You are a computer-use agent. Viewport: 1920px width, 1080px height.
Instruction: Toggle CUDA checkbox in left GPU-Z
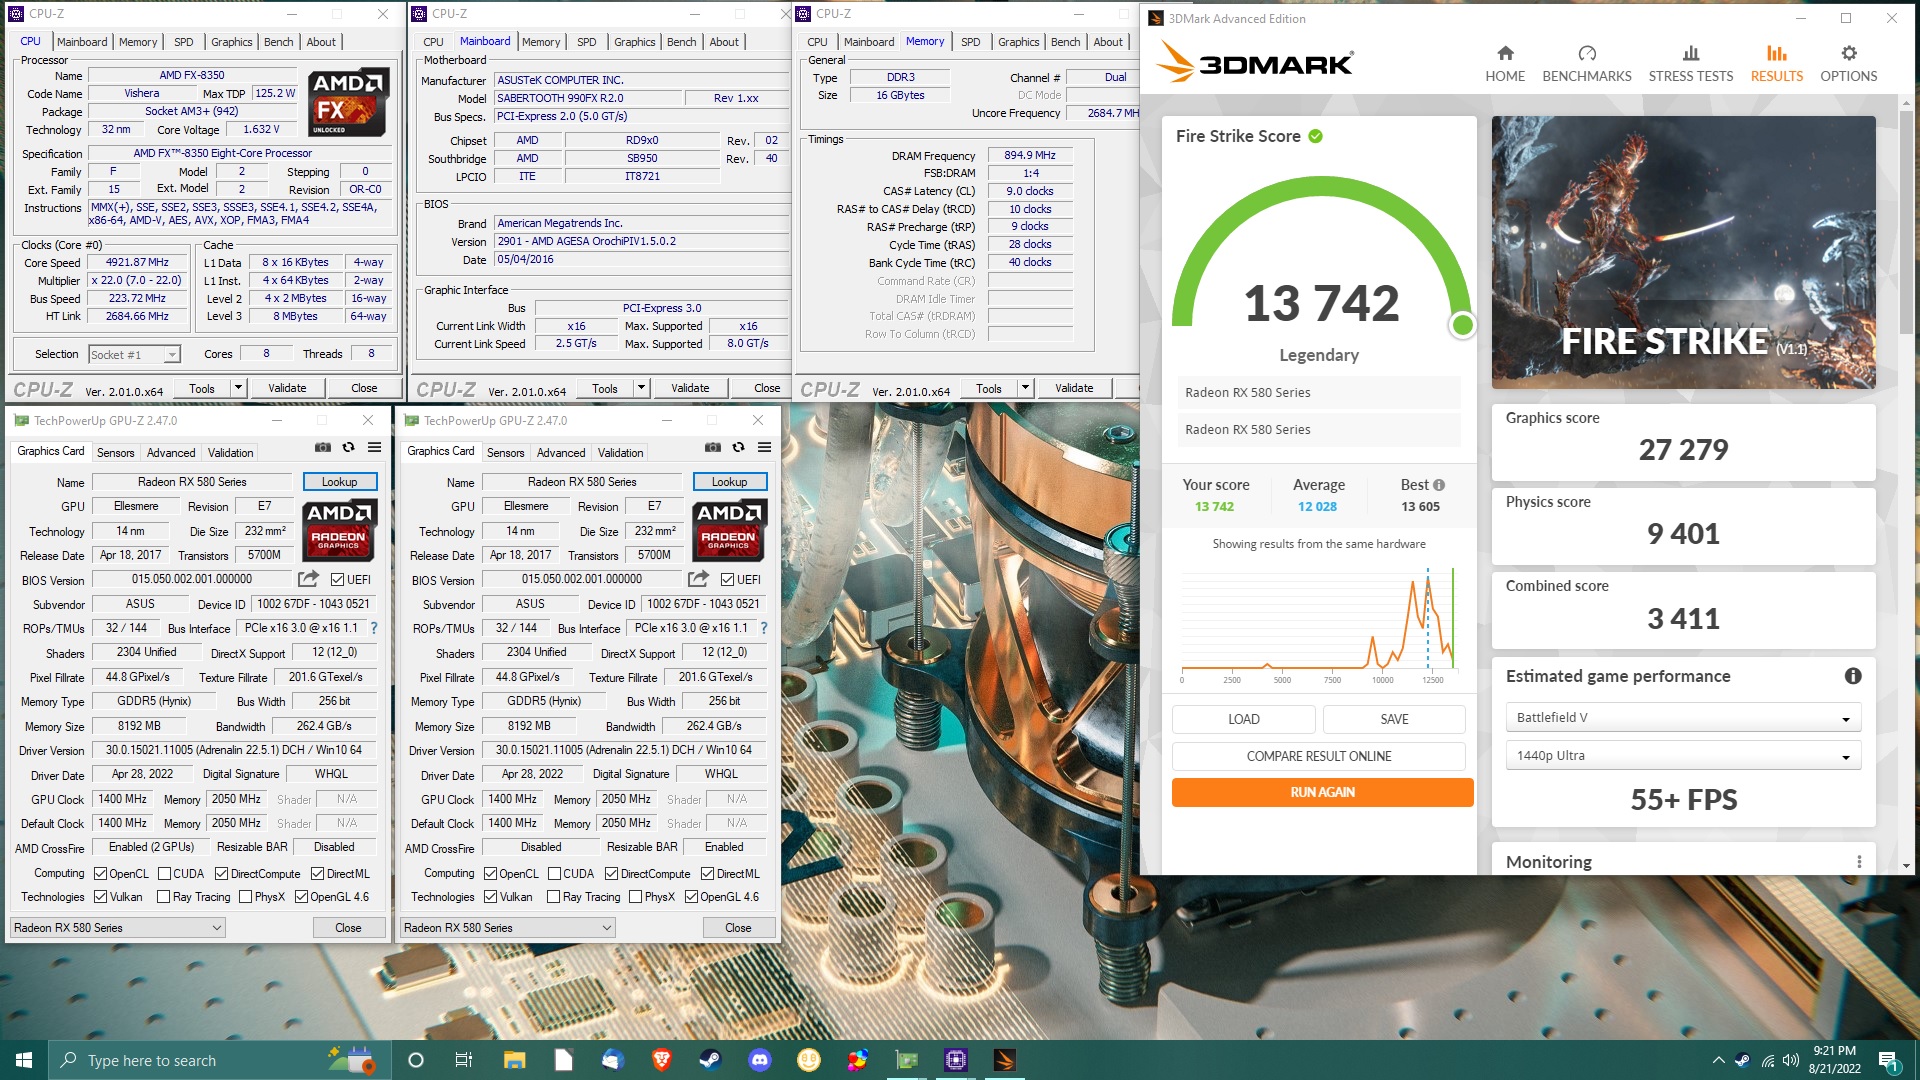coord(164,874)
